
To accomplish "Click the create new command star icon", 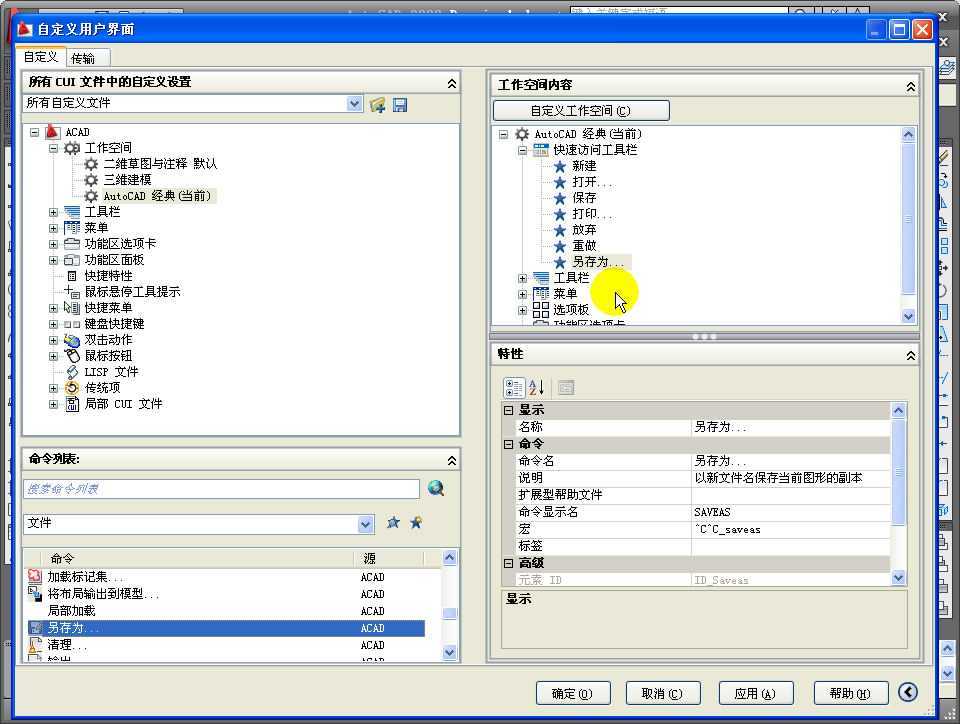I will [393, 523].
